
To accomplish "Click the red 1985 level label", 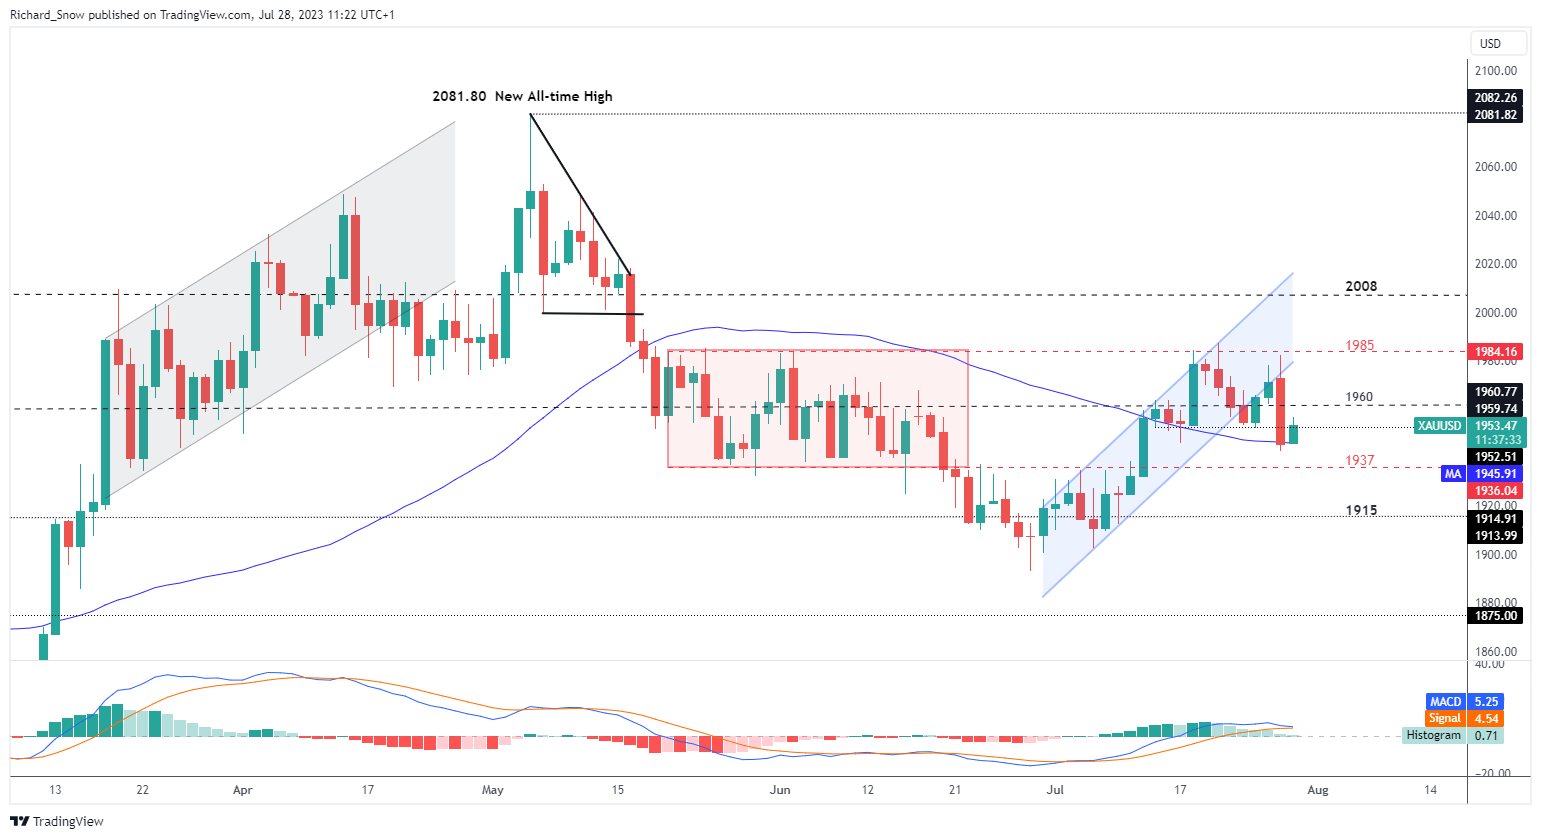I will 1359,345.
